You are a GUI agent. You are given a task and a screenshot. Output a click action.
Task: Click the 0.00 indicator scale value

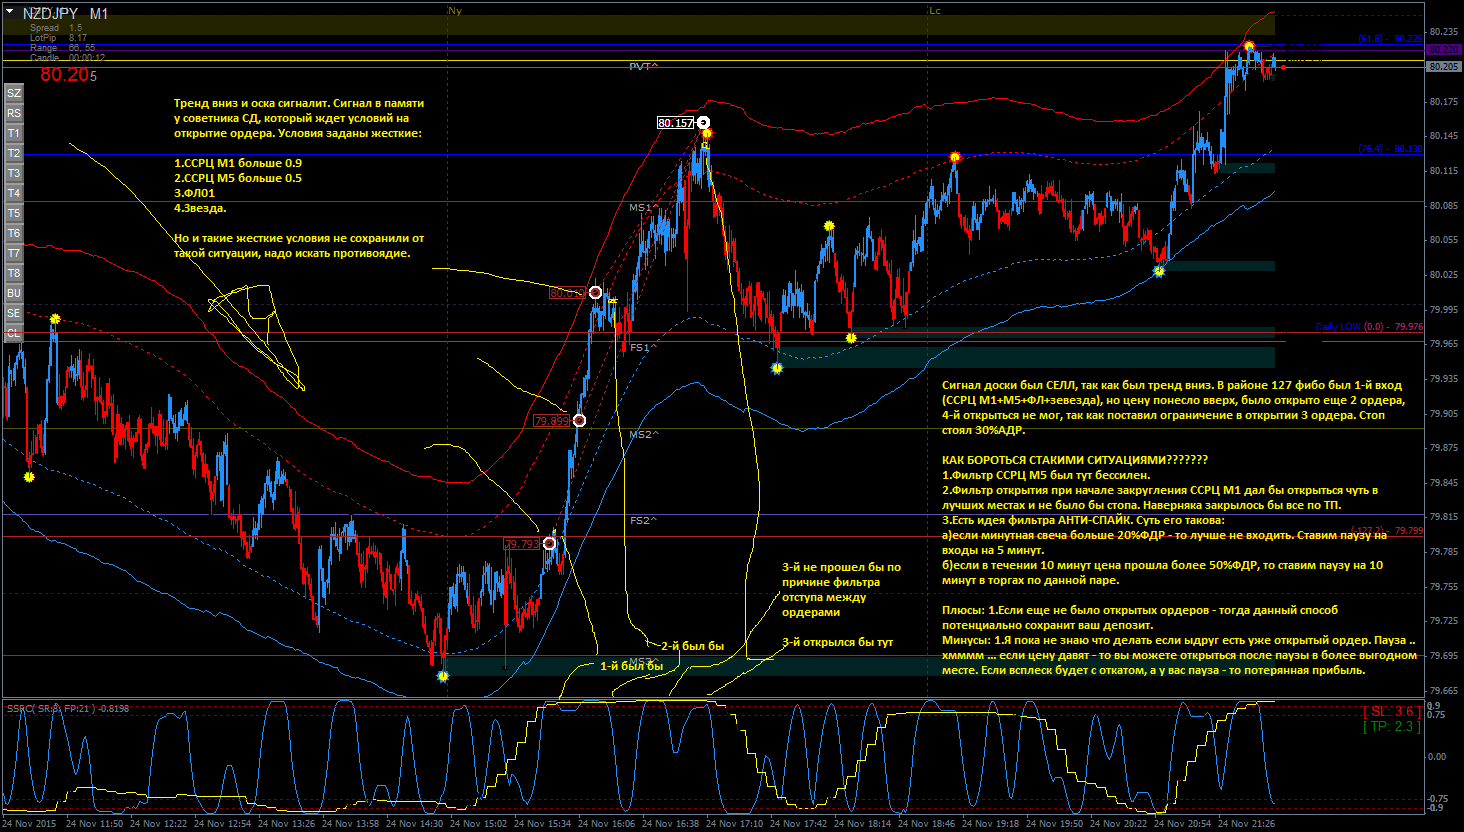(x=1436, y=756)
